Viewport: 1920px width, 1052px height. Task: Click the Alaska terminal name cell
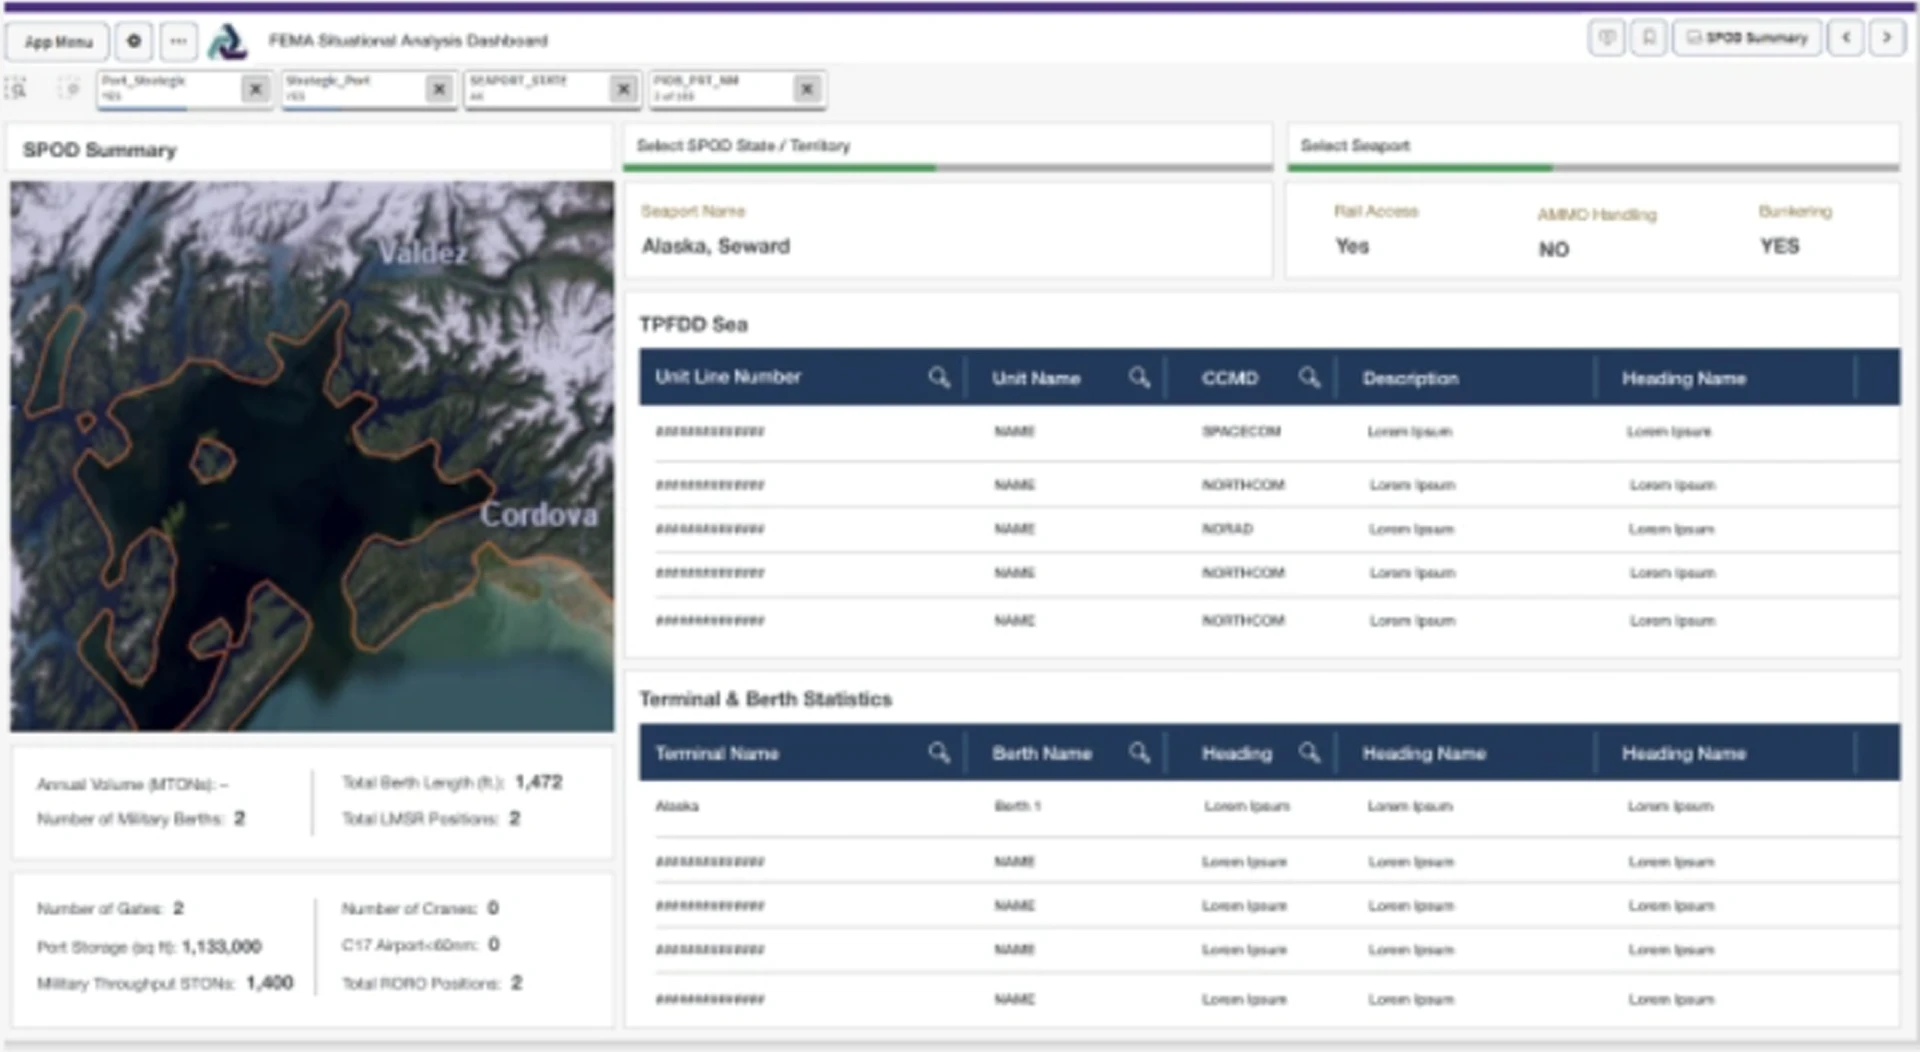677,806
